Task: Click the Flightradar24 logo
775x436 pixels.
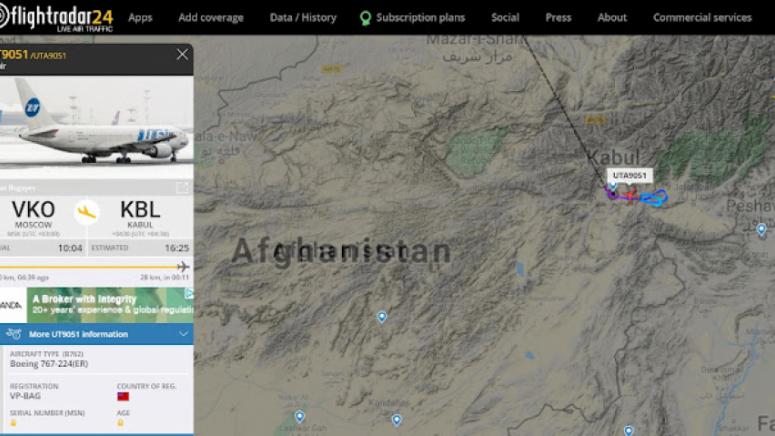Action: click(x=56, y=18)
